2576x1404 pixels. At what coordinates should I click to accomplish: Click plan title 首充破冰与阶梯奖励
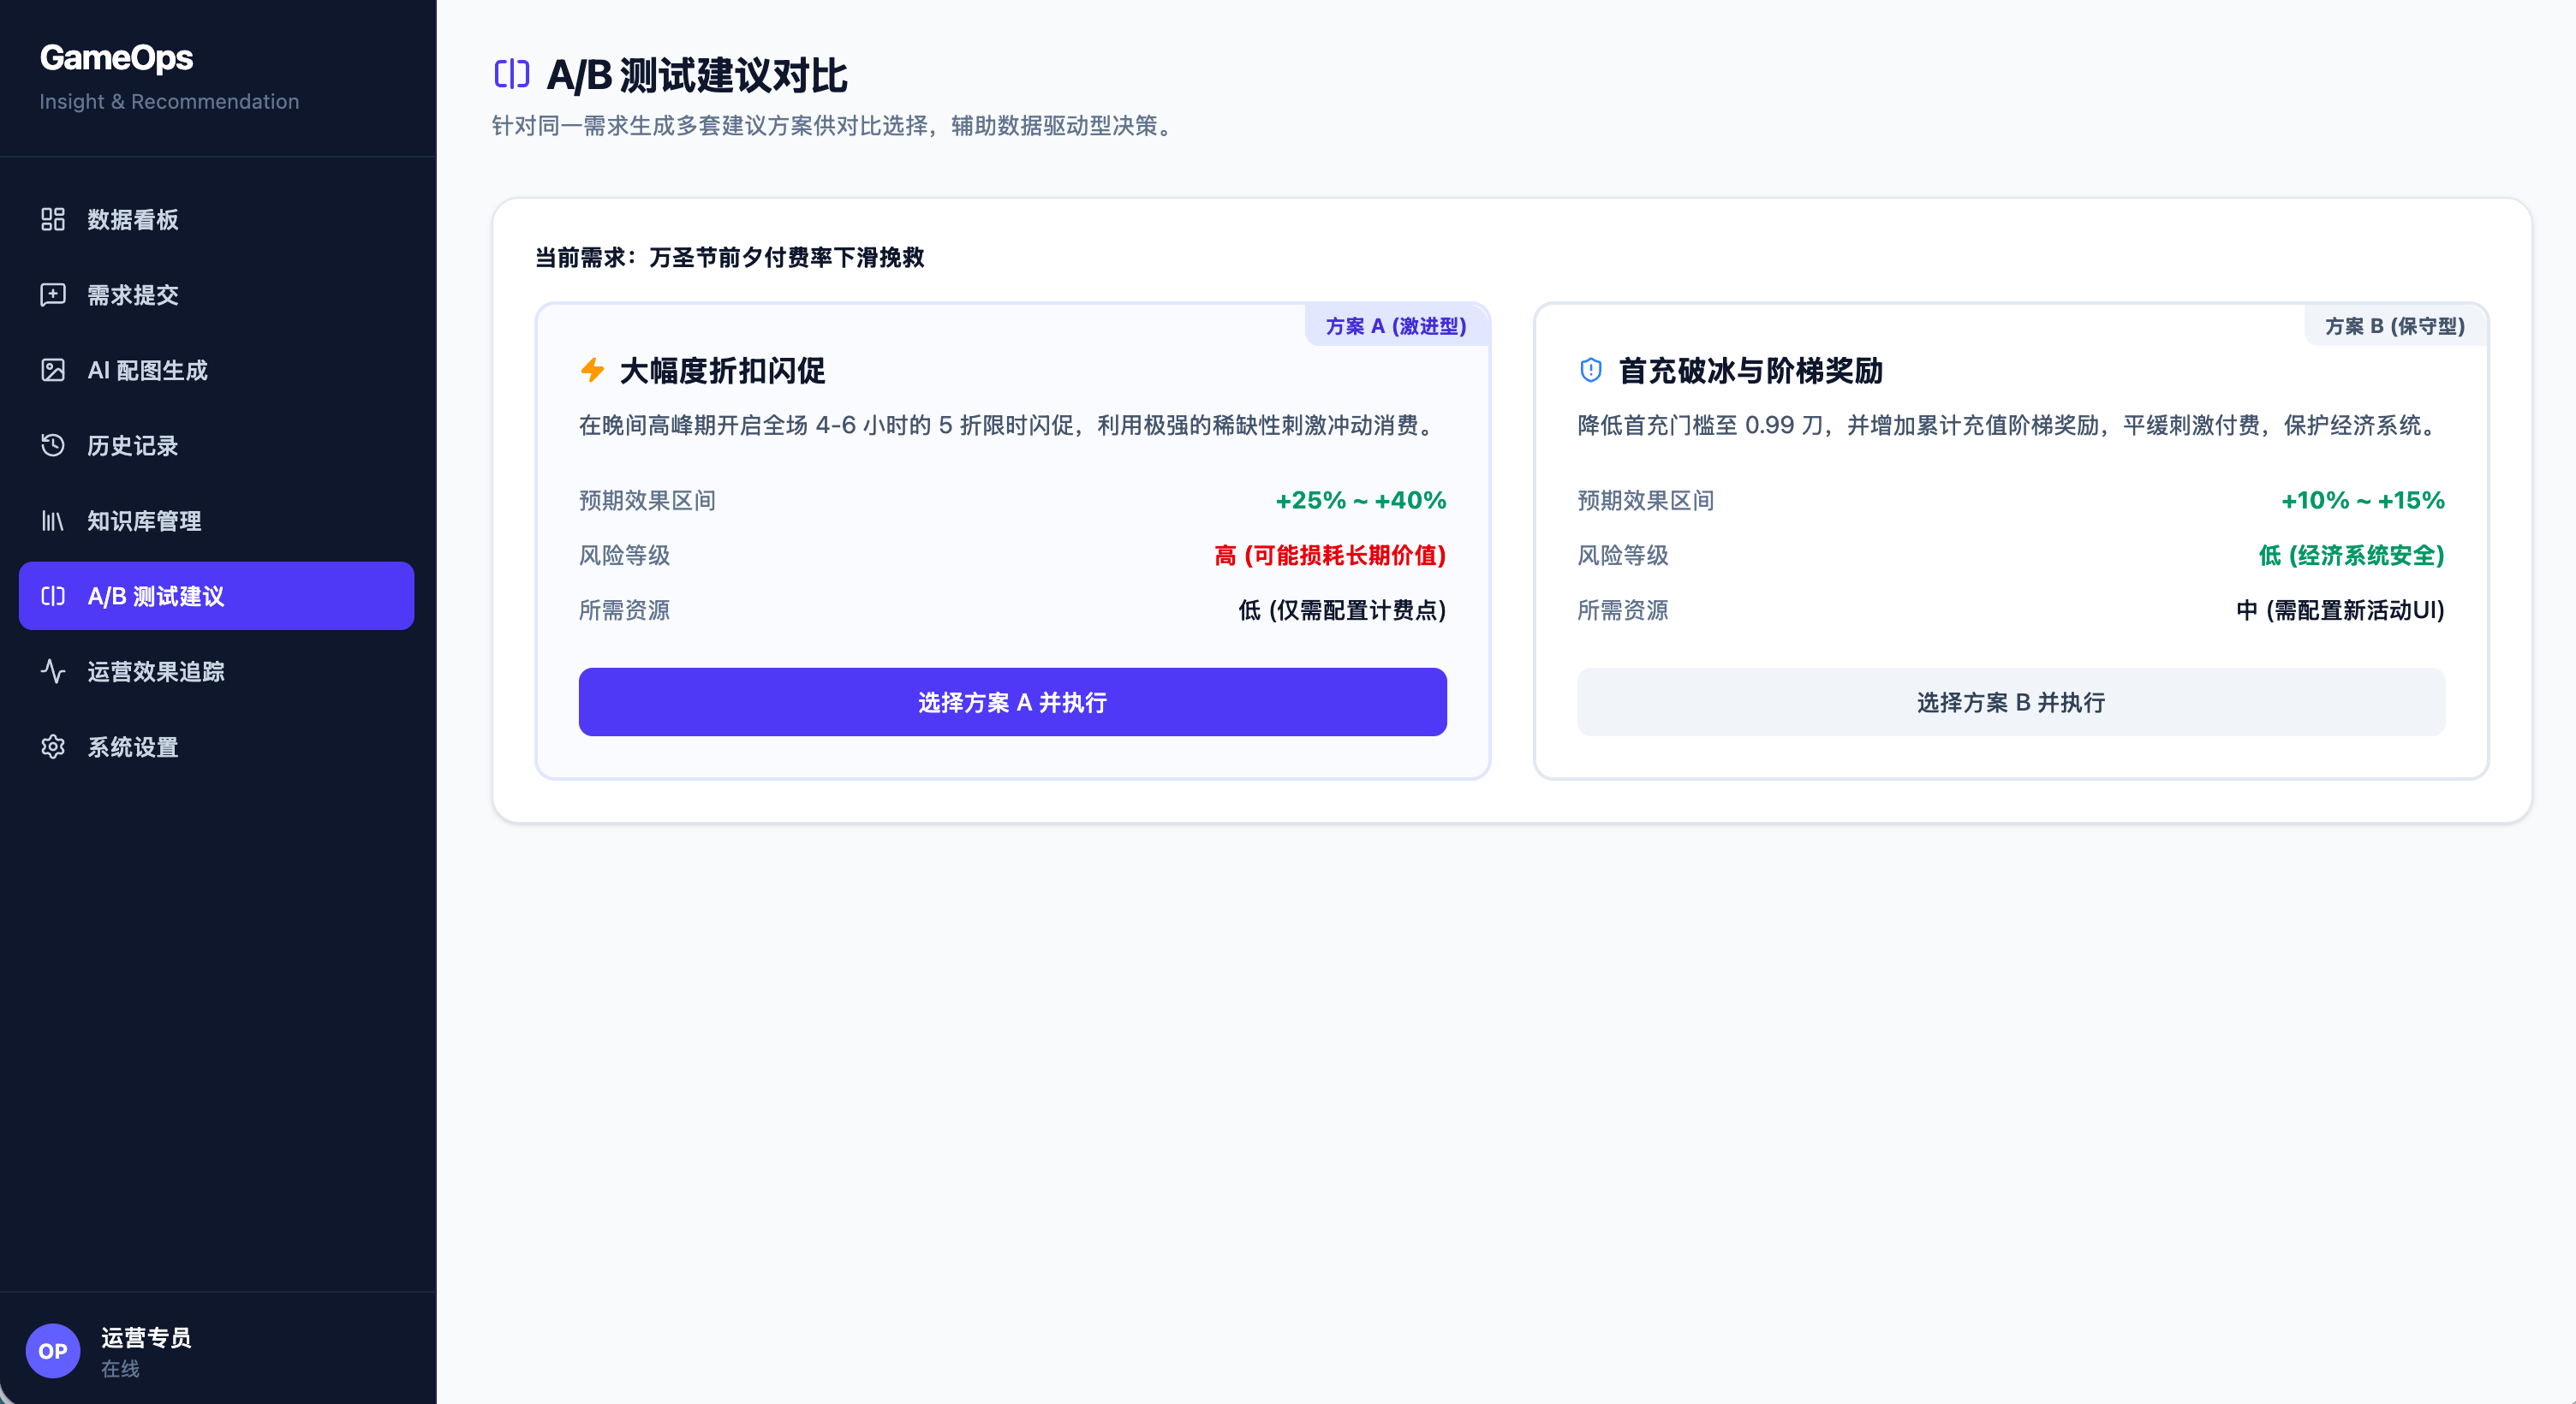coord(1750,371)
